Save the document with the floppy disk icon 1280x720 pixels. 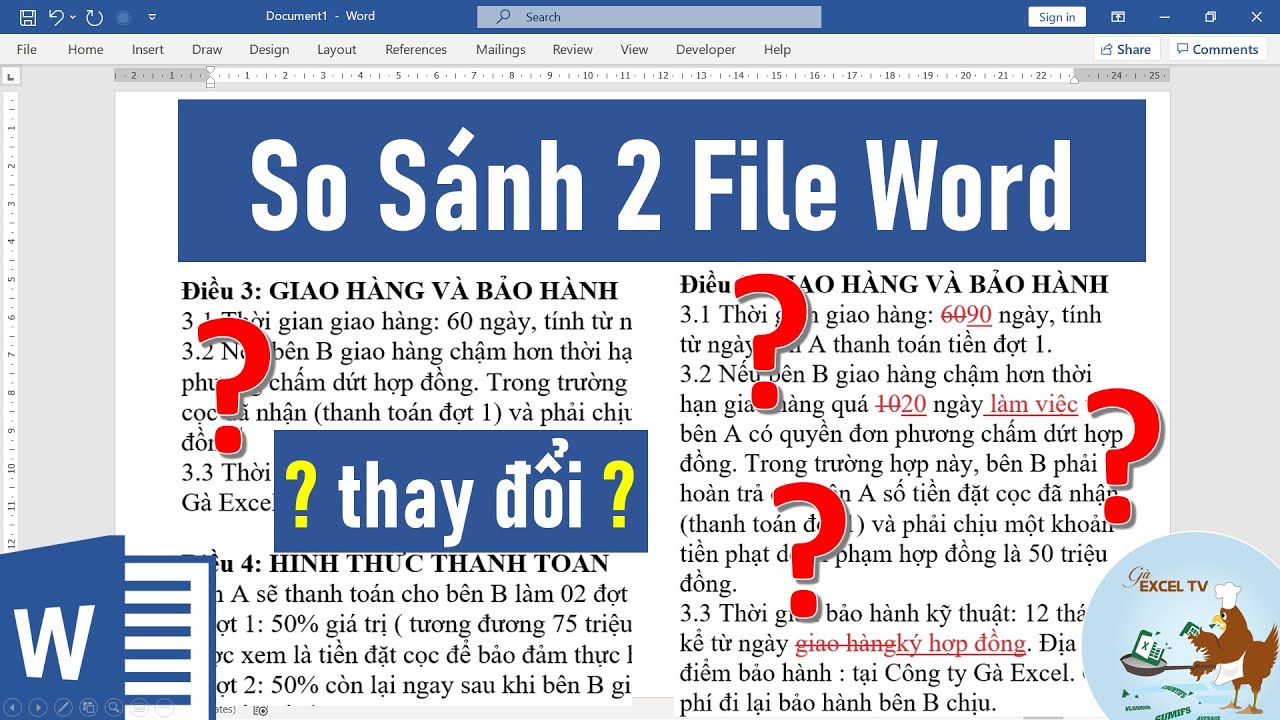coord(28,17)
